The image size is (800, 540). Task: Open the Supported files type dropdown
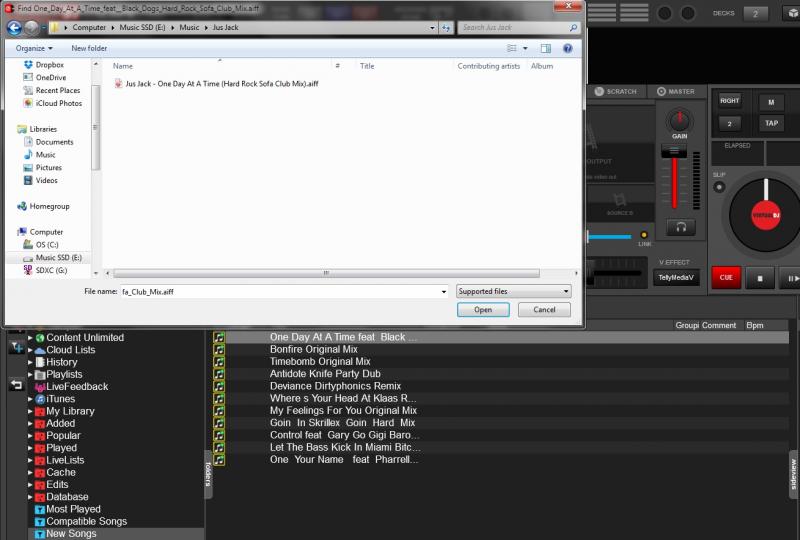pos(513,291)
